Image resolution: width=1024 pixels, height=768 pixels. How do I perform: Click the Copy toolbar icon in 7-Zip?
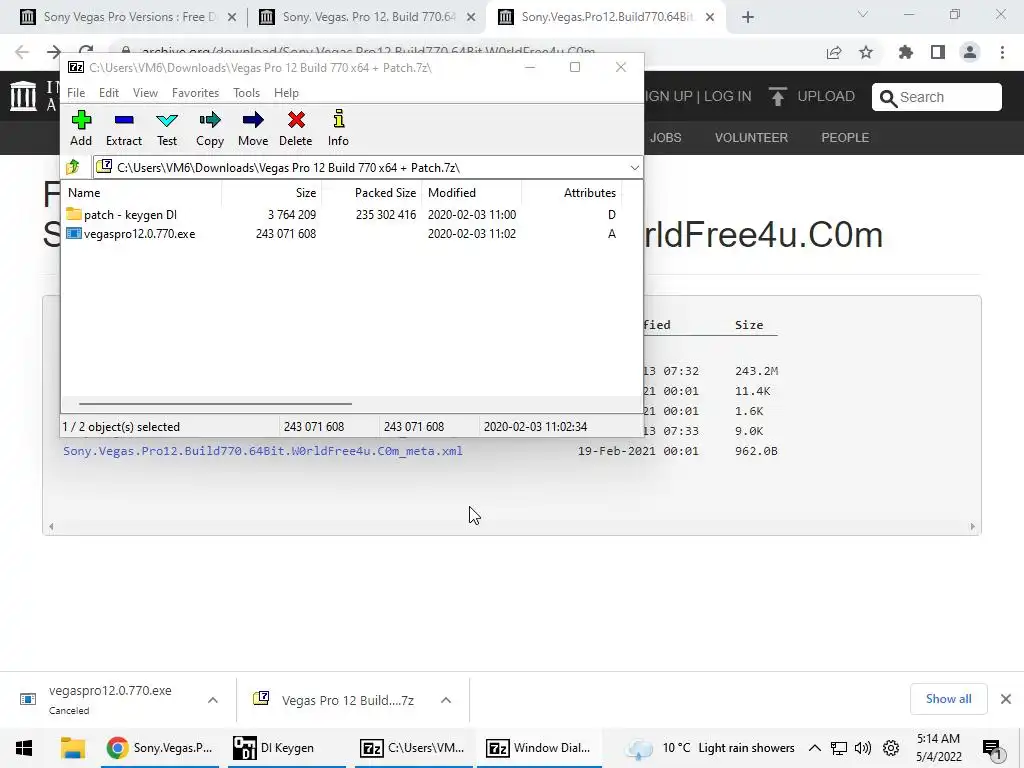point(210,128)
